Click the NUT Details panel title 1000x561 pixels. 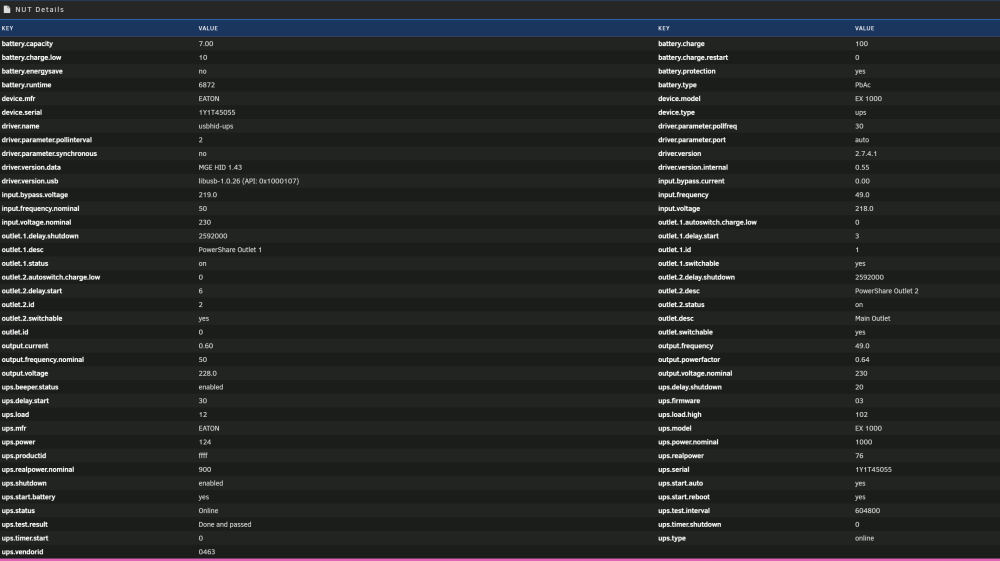[40, 10]
